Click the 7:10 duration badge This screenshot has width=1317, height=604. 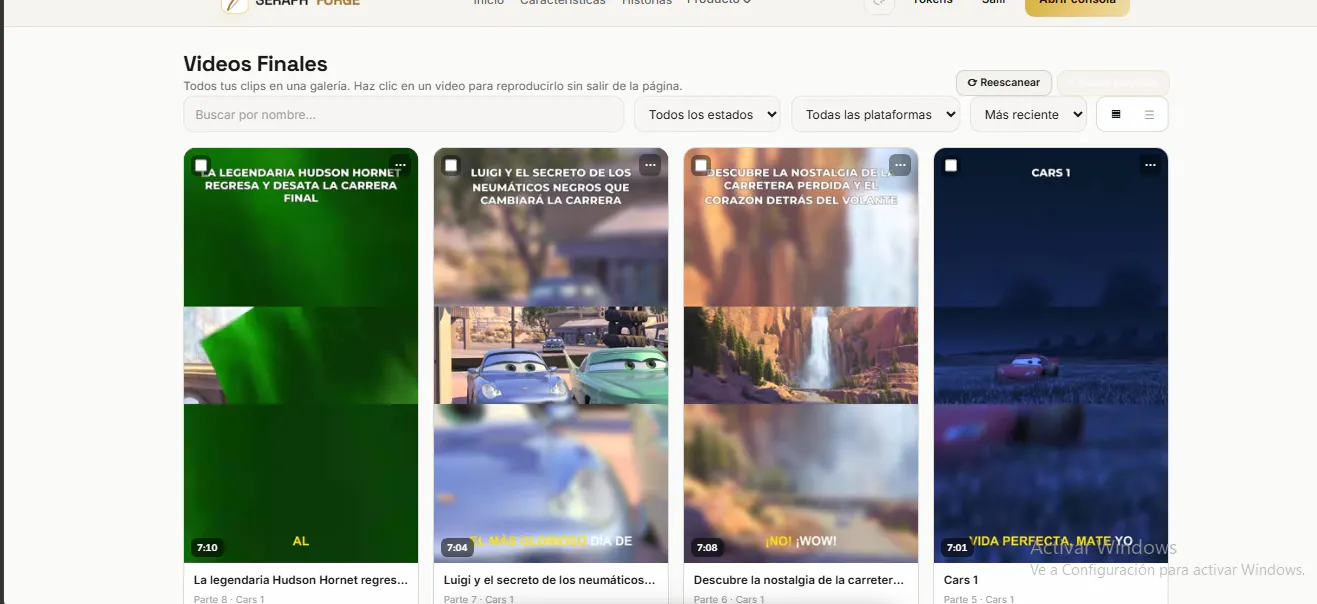[207, 547]
